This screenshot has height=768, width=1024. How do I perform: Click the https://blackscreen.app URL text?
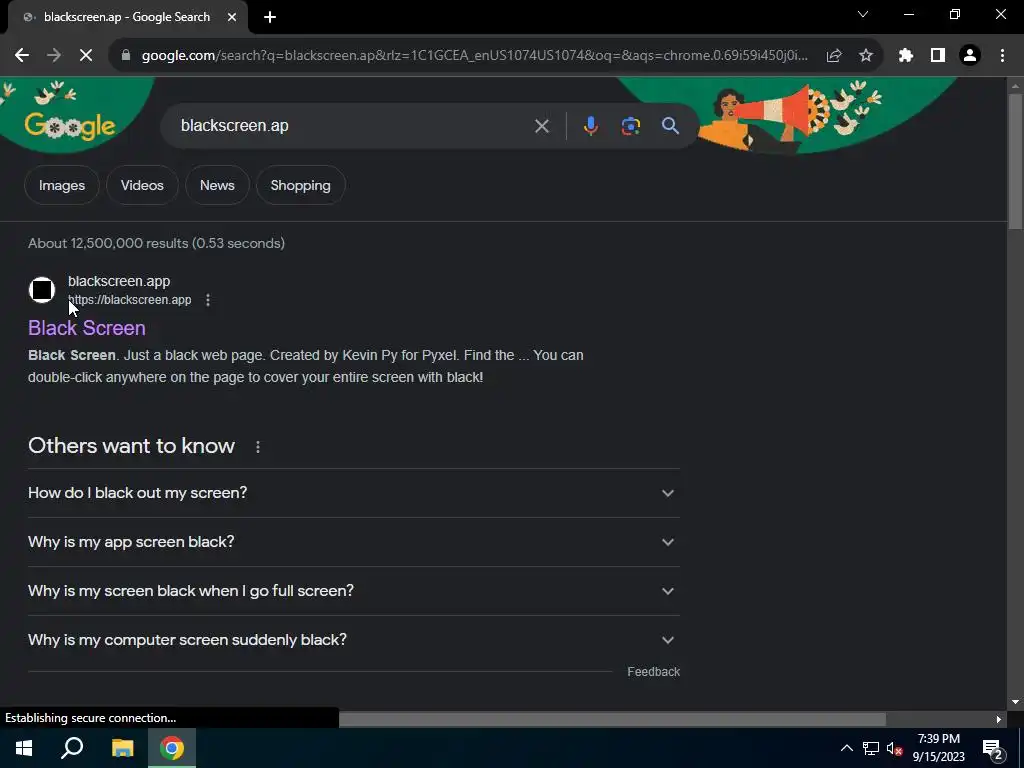[x=130, y=300]
